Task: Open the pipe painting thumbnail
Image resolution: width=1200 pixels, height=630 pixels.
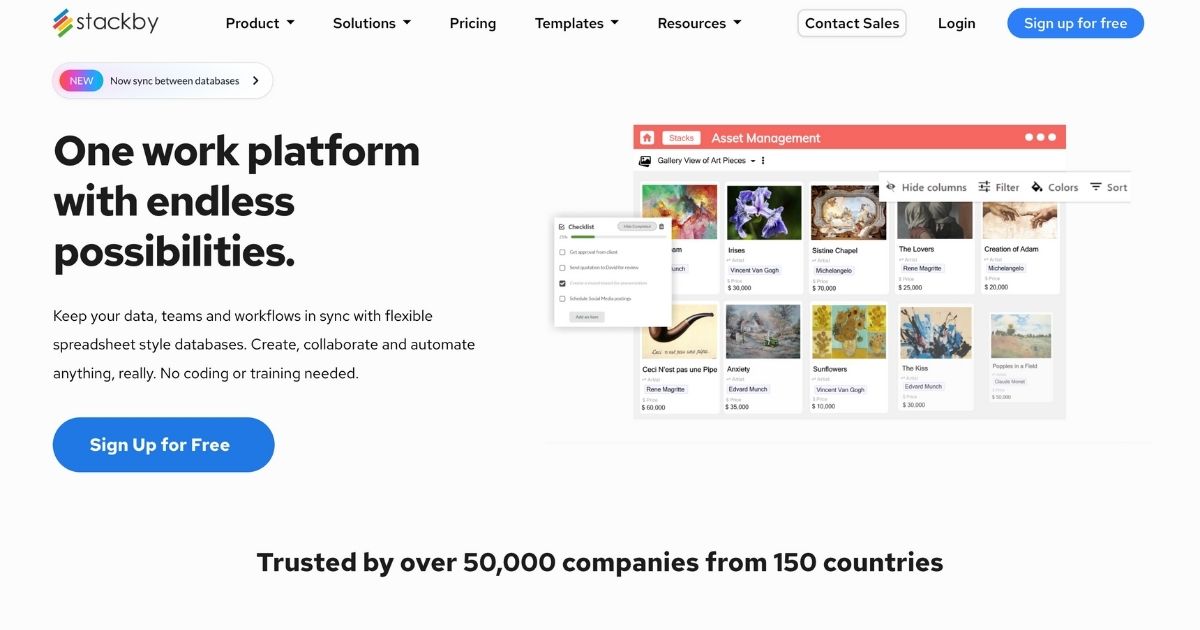Action: 680,332
